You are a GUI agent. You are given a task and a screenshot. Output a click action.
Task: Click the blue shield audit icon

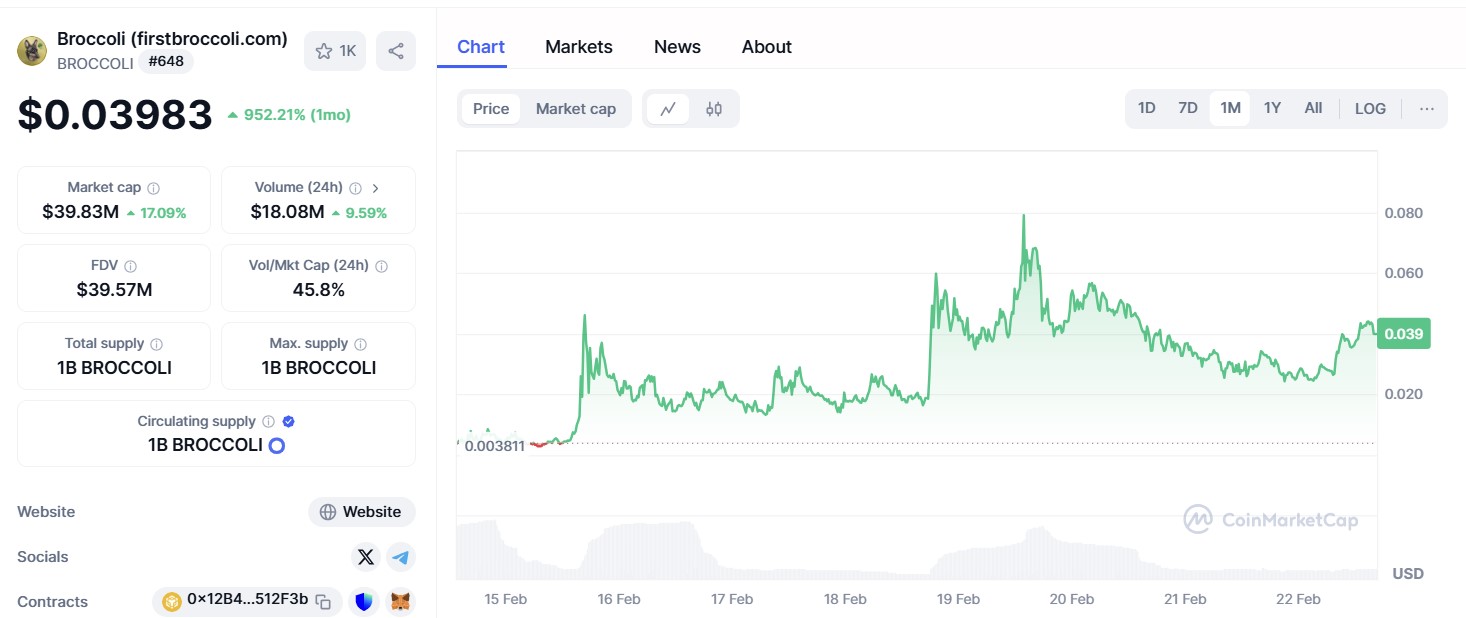coord(364,601)
